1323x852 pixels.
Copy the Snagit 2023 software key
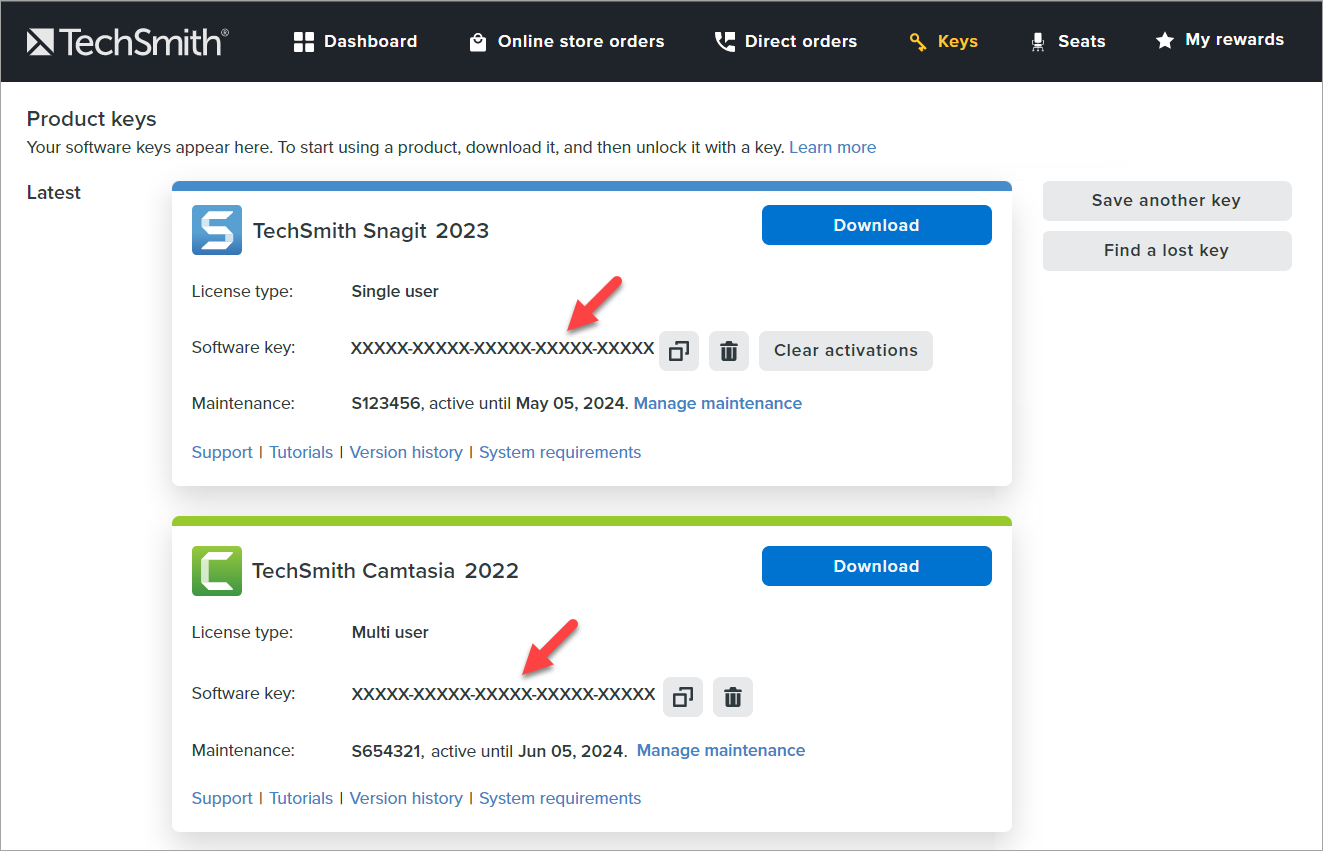(679, 351)
